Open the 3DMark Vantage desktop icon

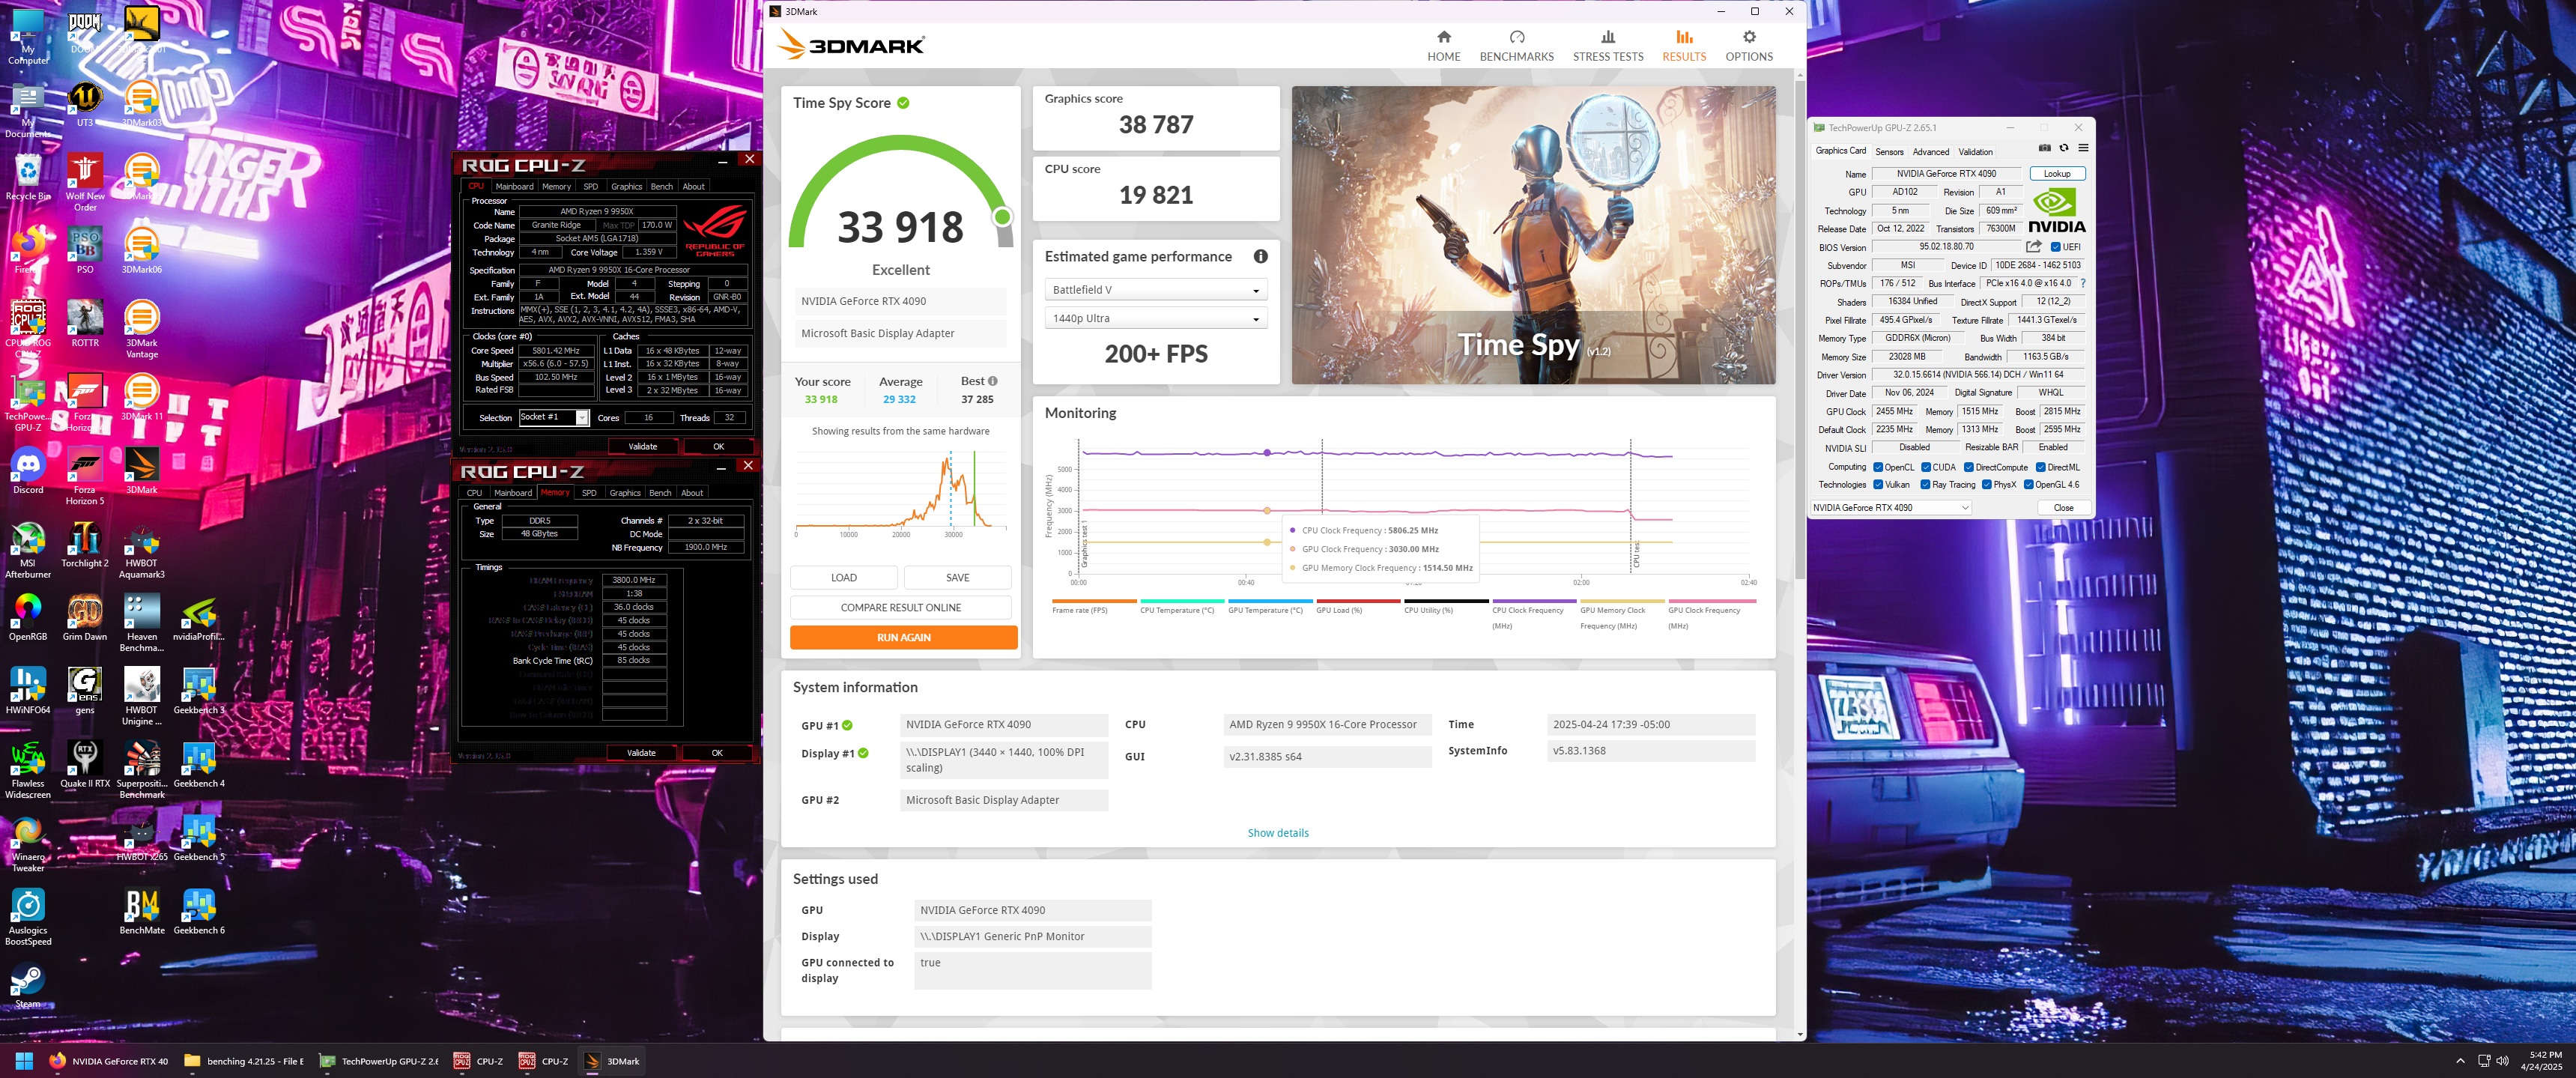pos(142,330)
